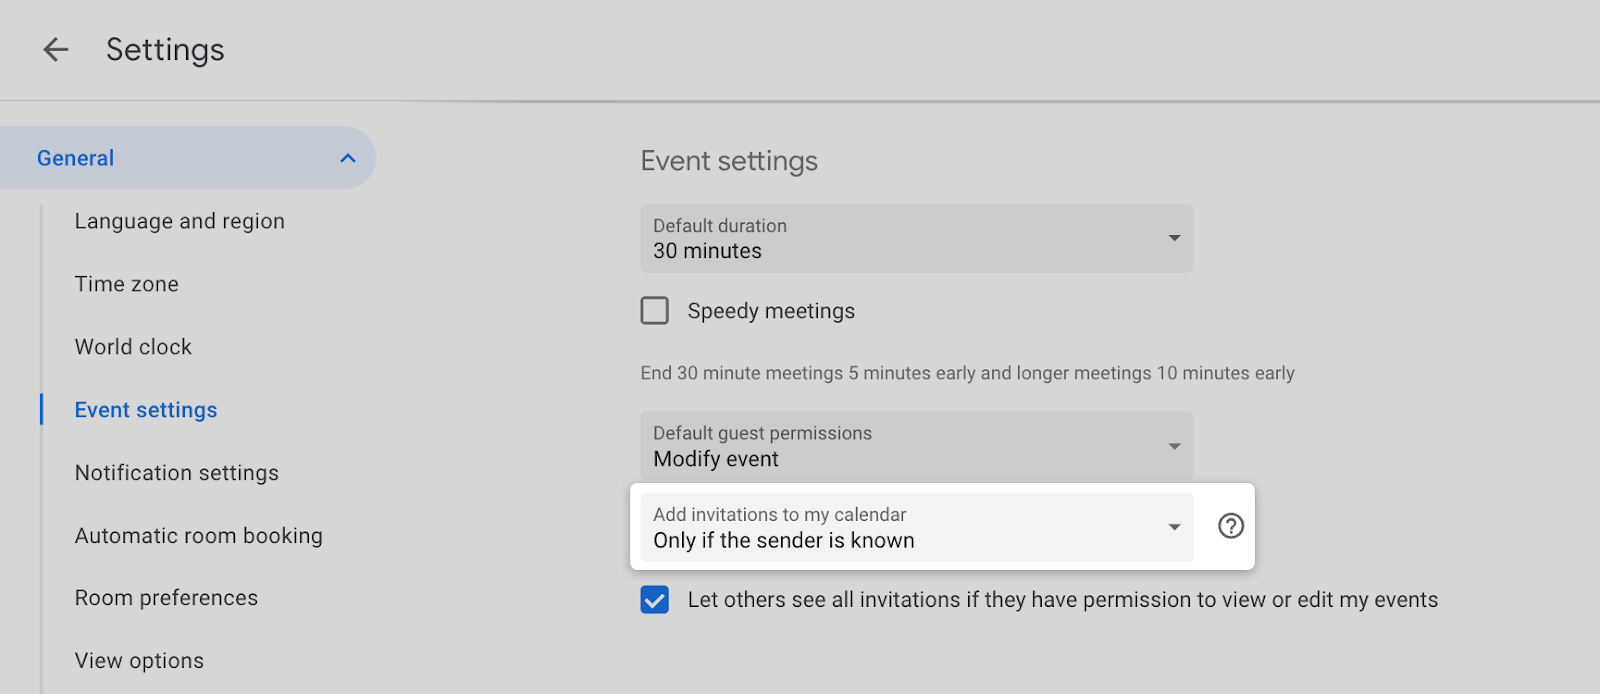Enable the Speedy meetings checkbox
The image size is (1600, 694).
click(x=655, y=311)
